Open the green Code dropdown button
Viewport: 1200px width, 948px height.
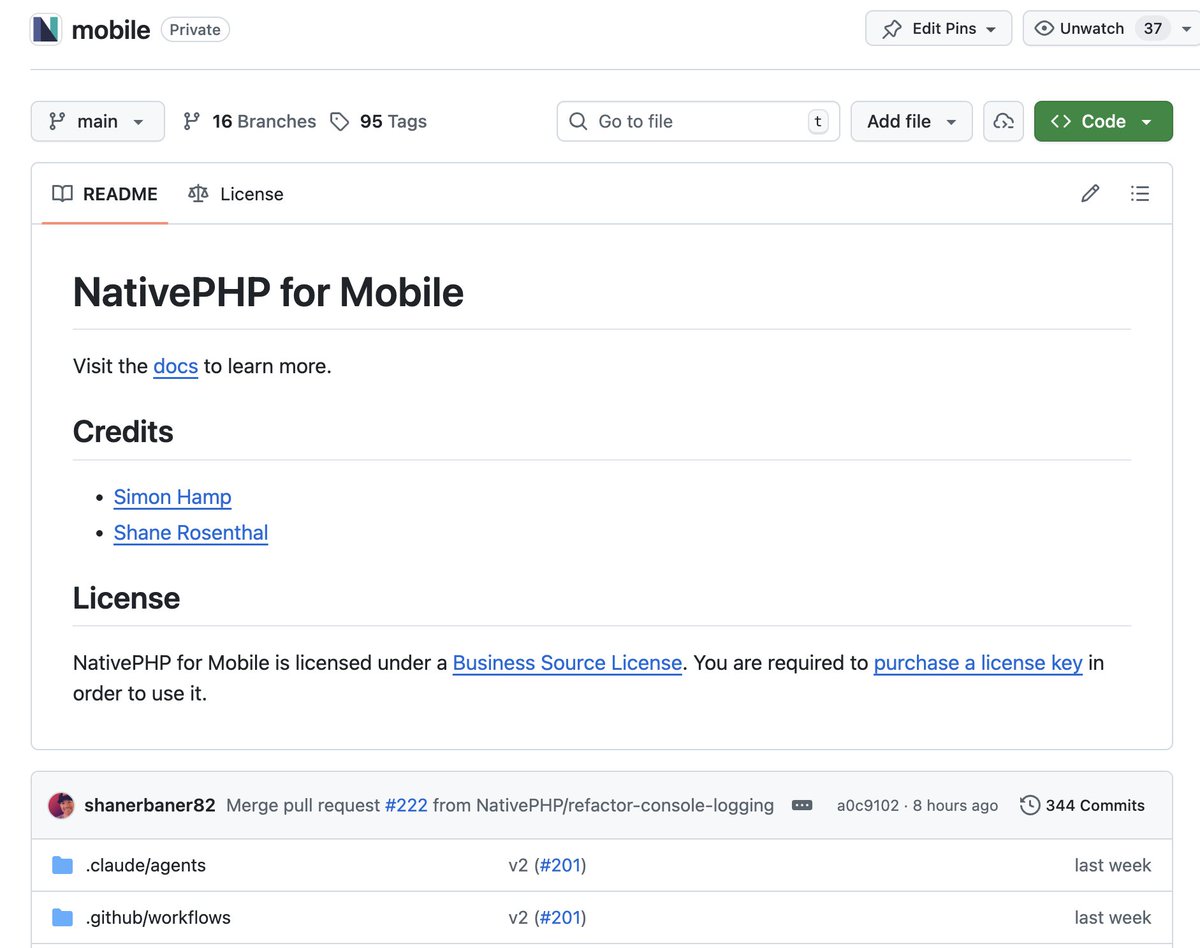[1103, 121]
